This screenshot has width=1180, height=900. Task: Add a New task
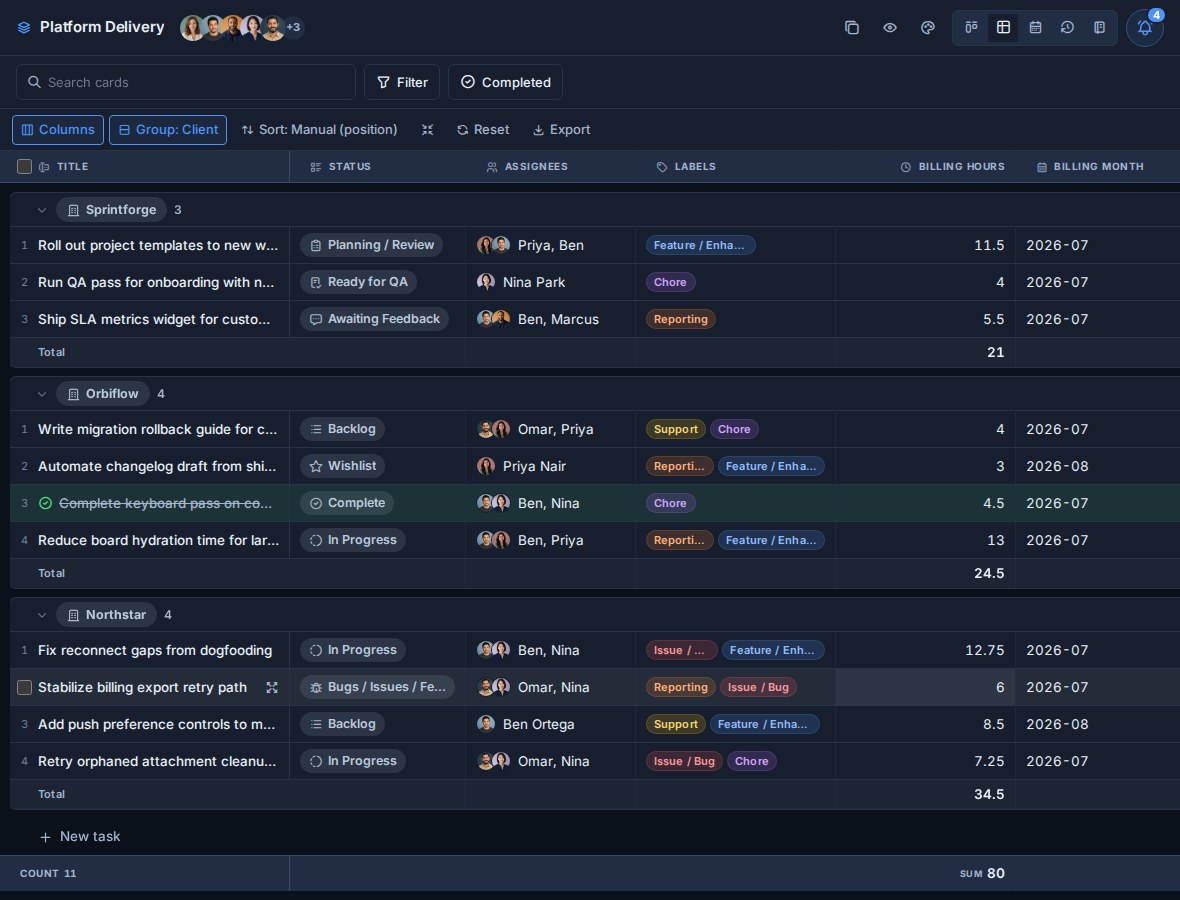tap(80, 837)
